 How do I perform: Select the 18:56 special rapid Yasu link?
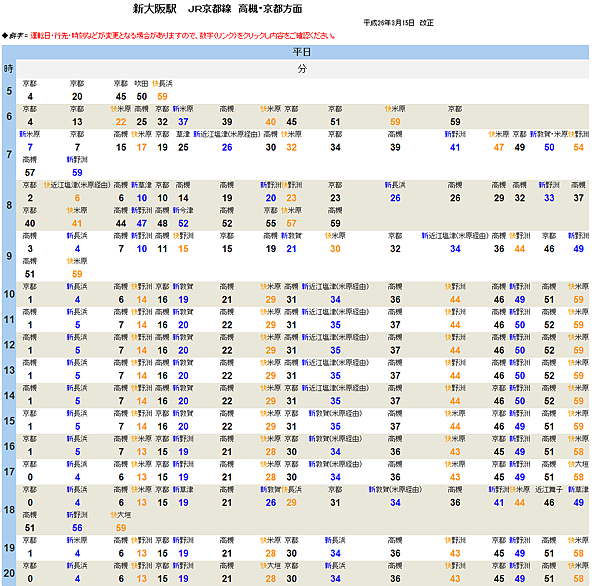click(77, 528)
